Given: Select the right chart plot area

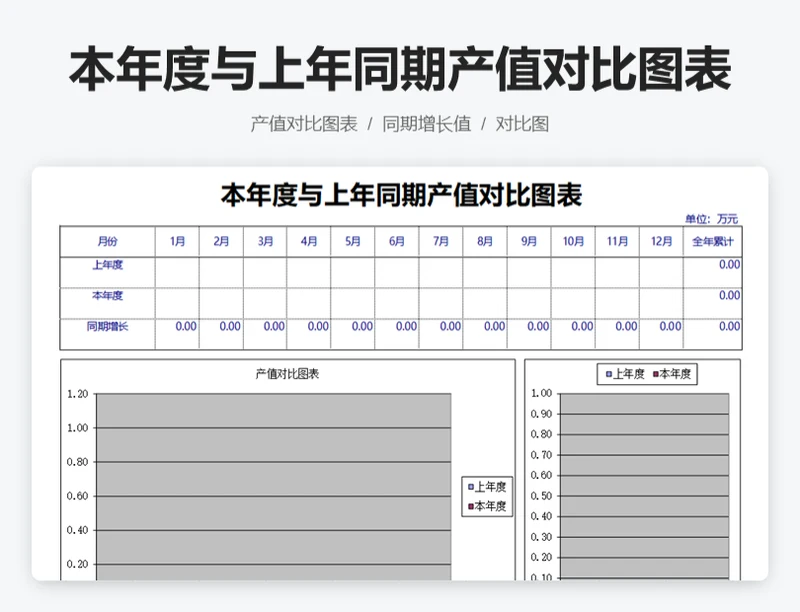Looking at the screenshot, I should pos(644,487).
